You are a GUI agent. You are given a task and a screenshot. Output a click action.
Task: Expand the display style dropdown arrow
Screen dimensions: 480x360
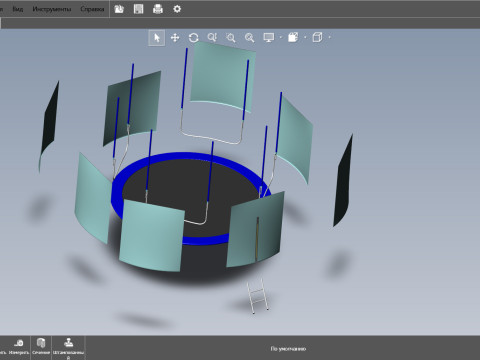click(x=281, y=37)
